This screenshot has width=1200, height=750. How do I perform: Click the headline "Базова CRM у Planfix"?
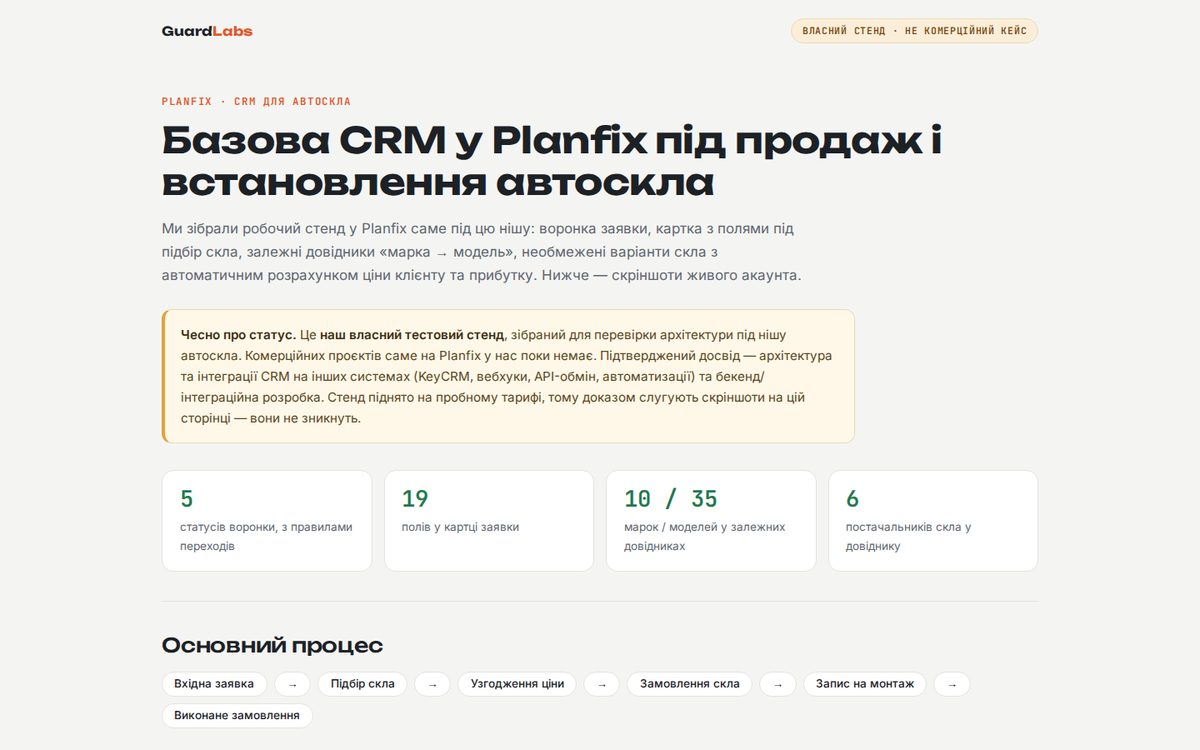point(552,162)
